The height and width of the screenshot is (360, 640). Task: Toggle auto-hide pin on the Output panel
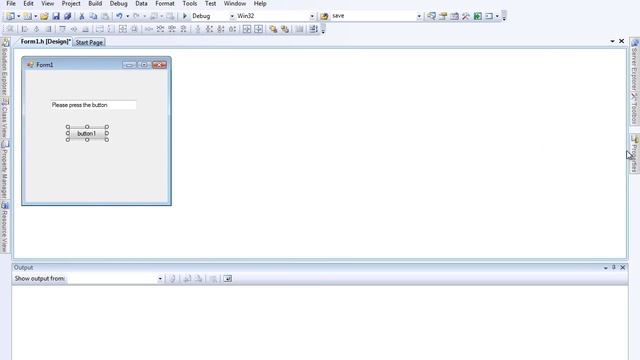613,268
